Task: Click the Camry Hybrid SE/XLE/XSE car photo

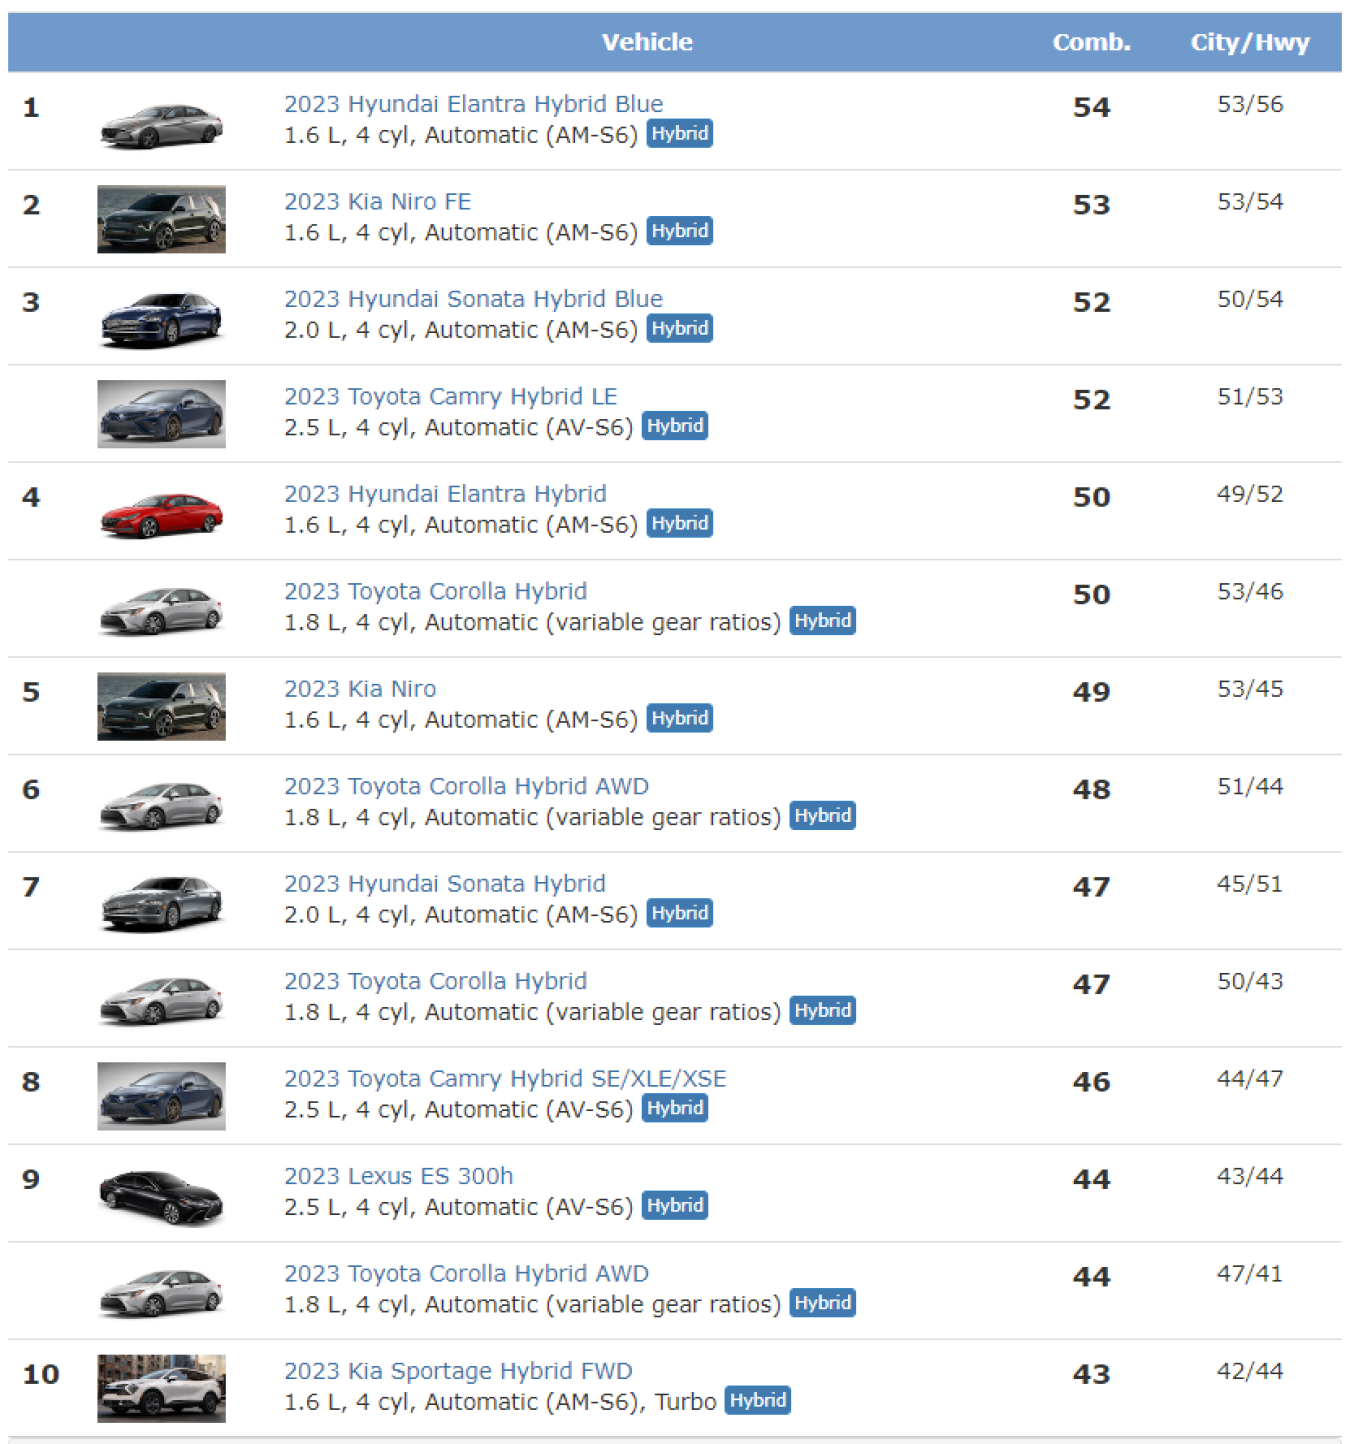Action: pyautogui.click(x=161, y=1096)
